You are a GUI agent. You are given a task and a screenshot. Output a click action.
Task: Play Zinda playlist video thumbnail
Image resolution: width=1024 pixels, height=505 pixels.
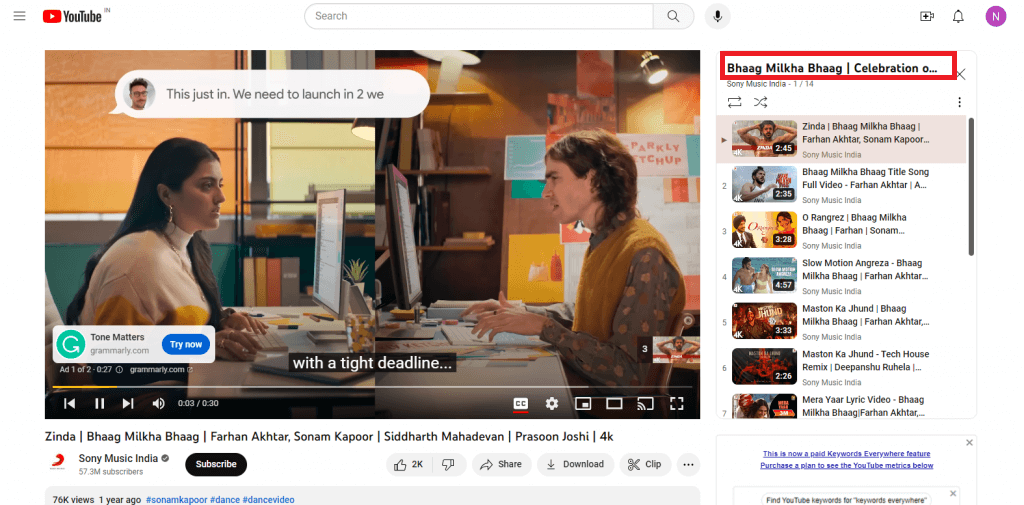click(764, 138)
